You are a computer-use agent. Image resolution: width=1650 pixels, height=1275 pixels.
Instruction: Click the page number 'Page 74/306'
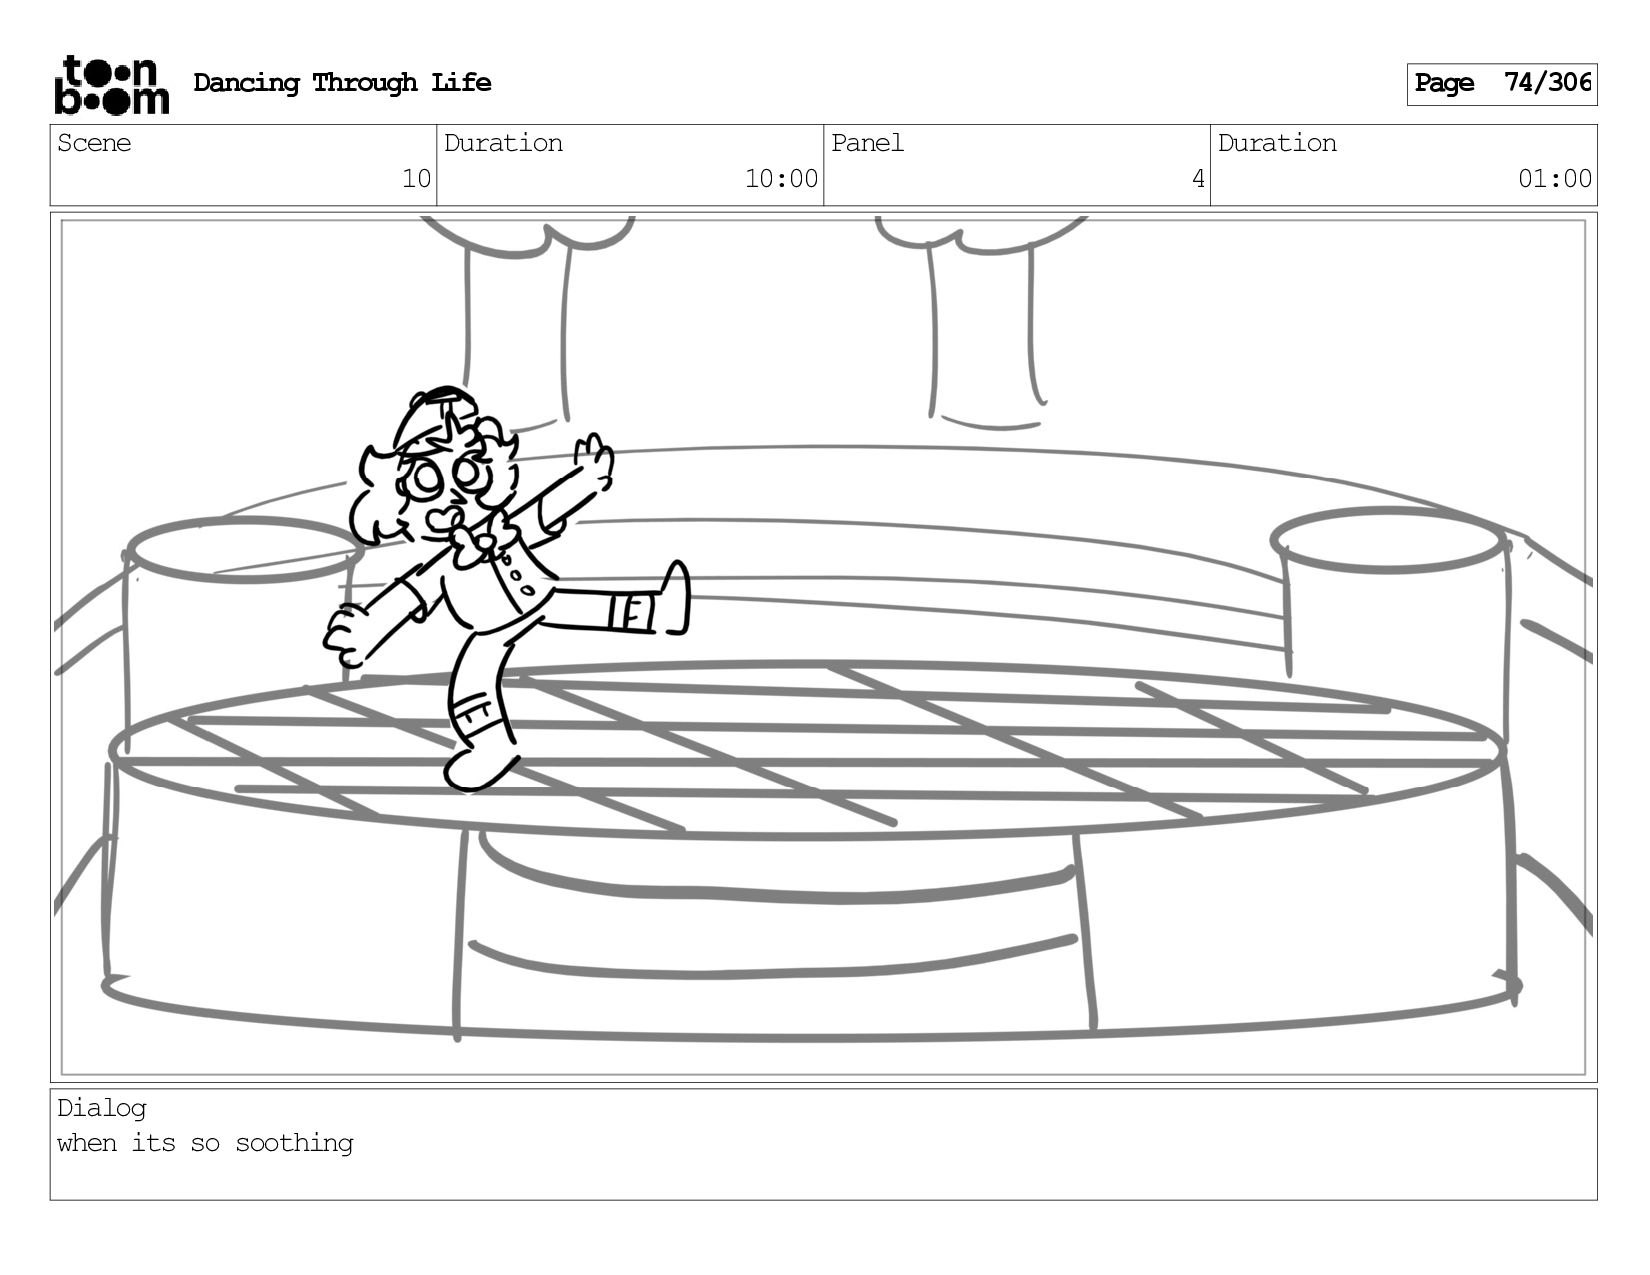point(1502,84)
